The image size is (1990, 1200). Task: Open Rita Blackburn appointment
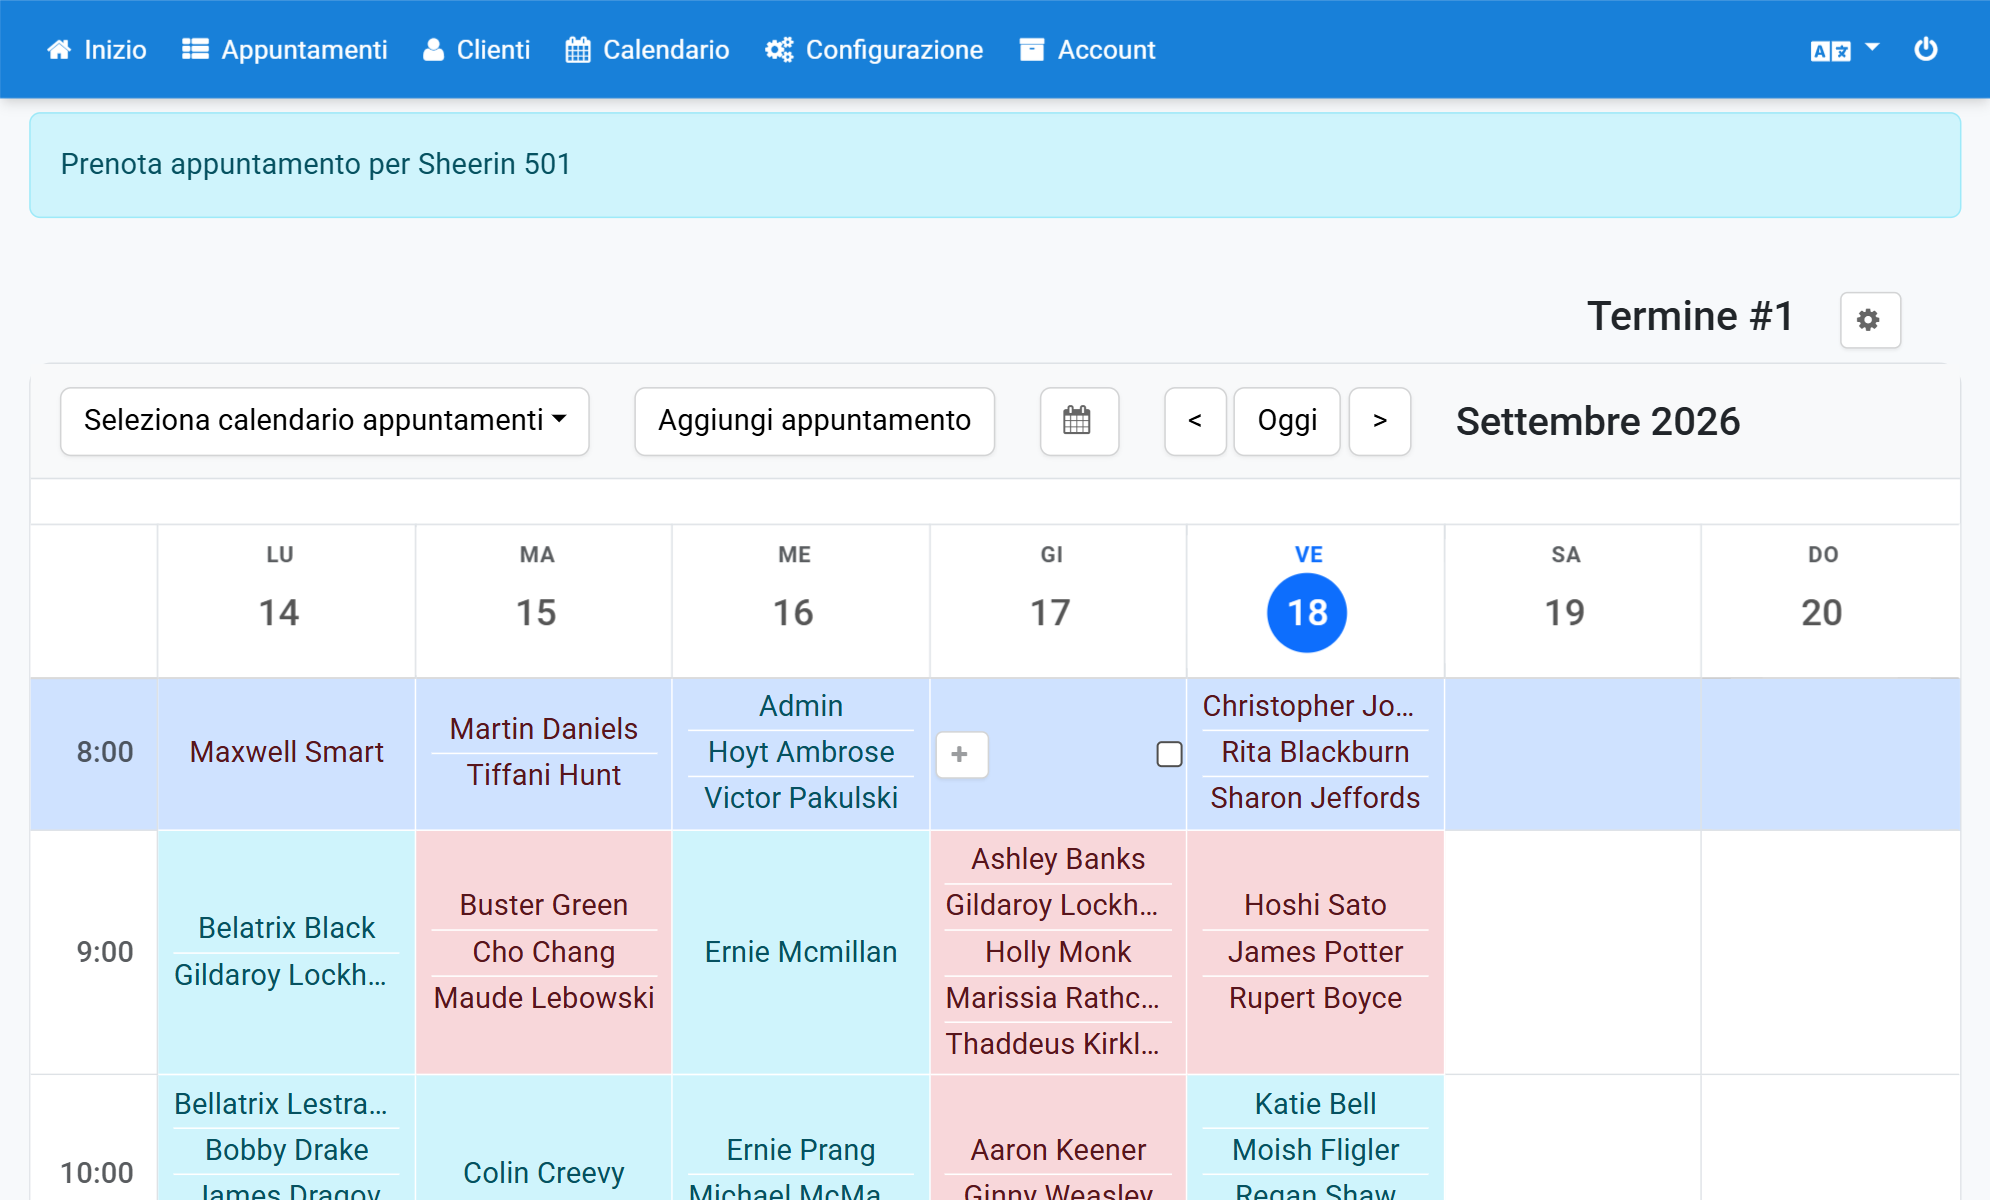pos(1315,752)
